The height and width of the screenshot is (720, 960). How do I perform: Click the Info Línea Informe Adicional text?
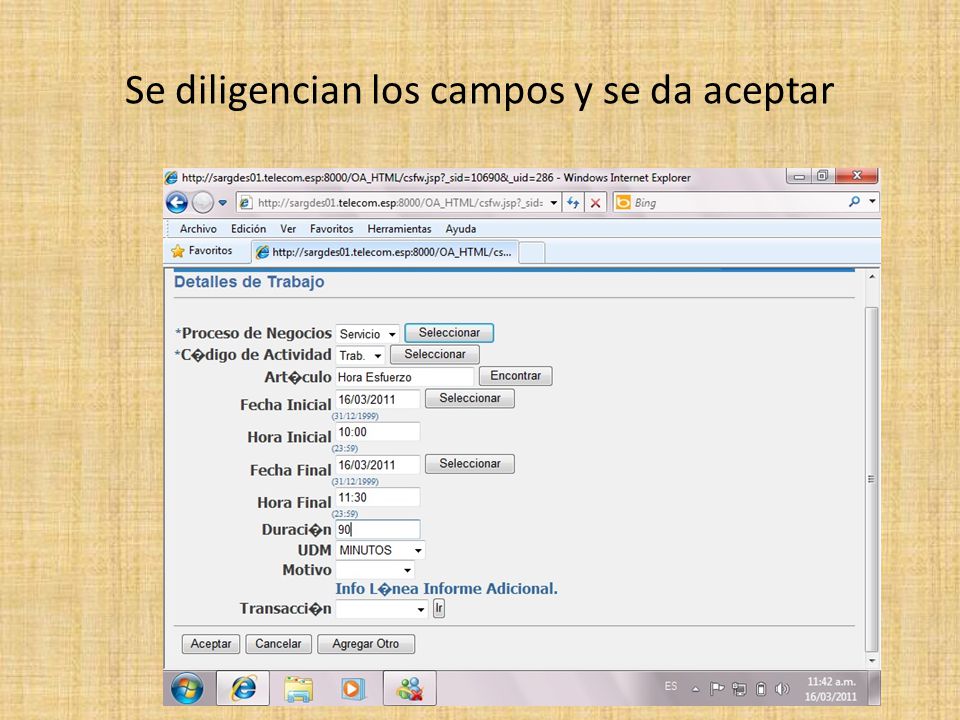point(446,589)
